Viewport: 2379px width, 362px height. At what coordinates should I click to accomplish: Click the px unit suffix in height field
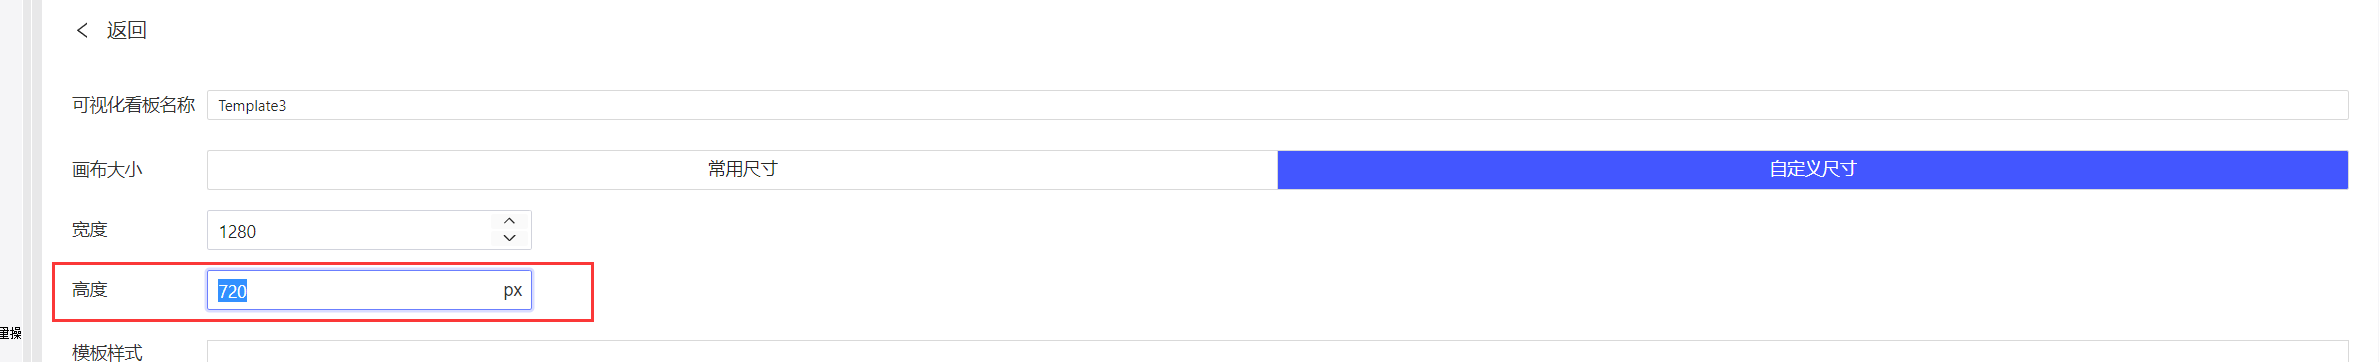click(512, 290)
